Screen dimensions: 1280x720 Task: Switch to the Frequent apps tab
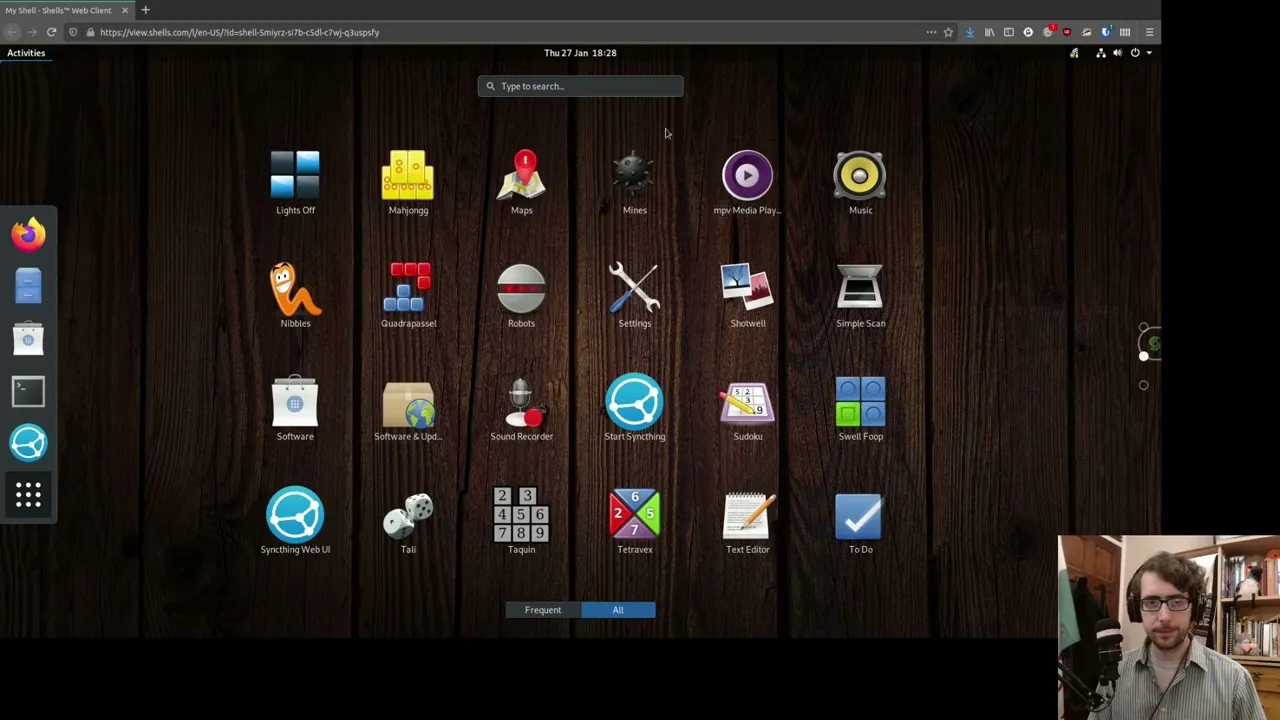point(543,610)
